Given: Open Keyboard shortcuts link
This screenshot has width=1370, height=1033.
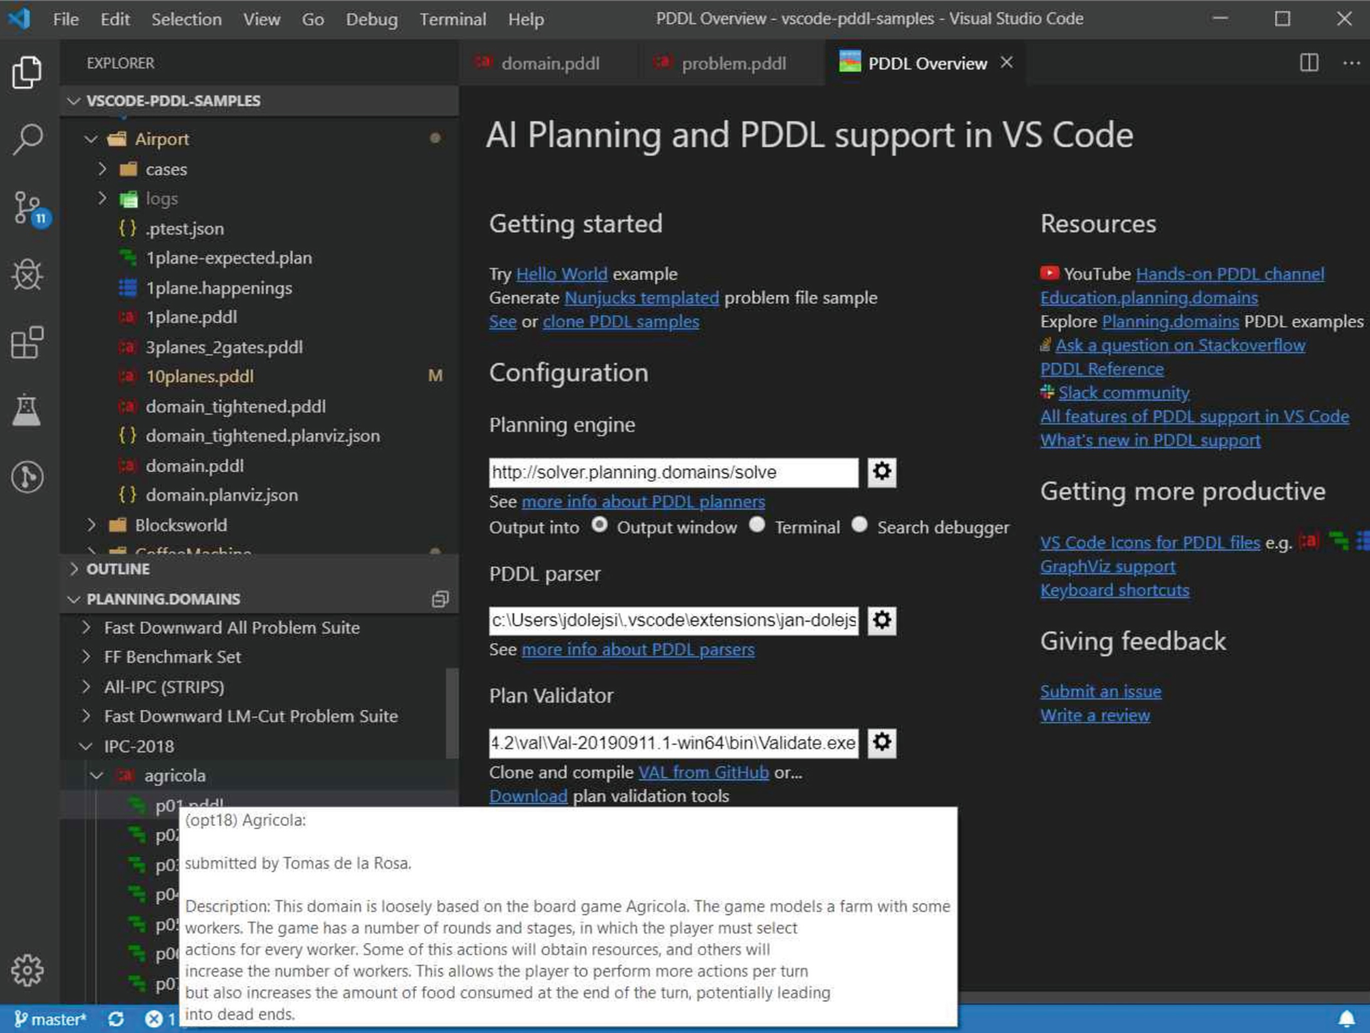Looking at the screenshot, I should click(1114, 590).
